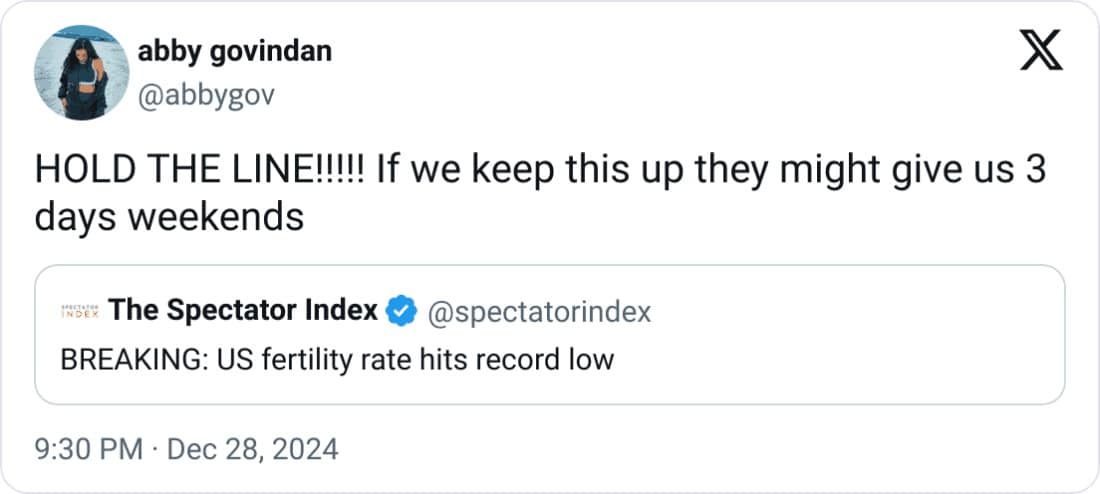Viewport: 1100px width, 494px height.
Task: Click the @abbygov handle
Action: [206, 95]
